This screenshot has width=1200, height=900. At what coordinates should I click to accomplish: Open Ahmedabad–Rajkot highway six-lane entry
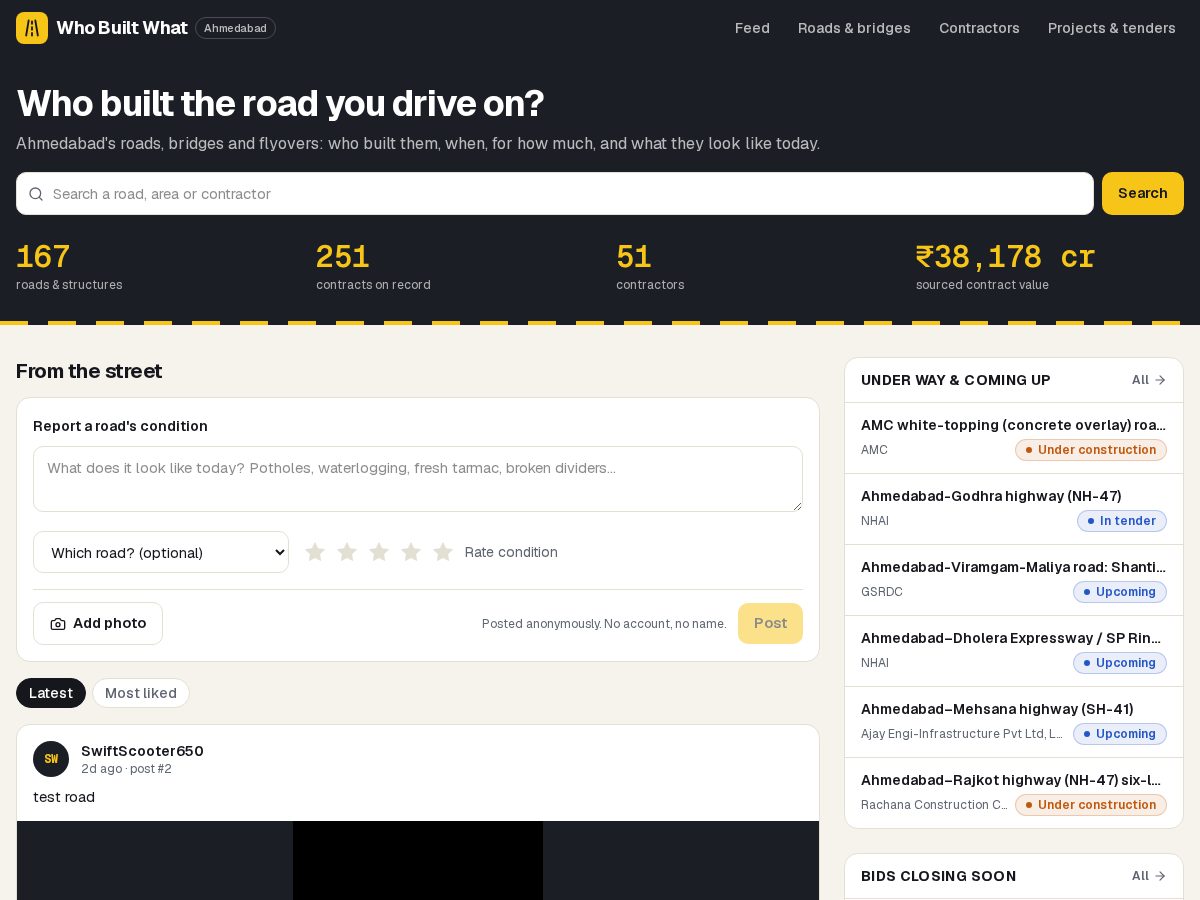(x=1014, y=793)
